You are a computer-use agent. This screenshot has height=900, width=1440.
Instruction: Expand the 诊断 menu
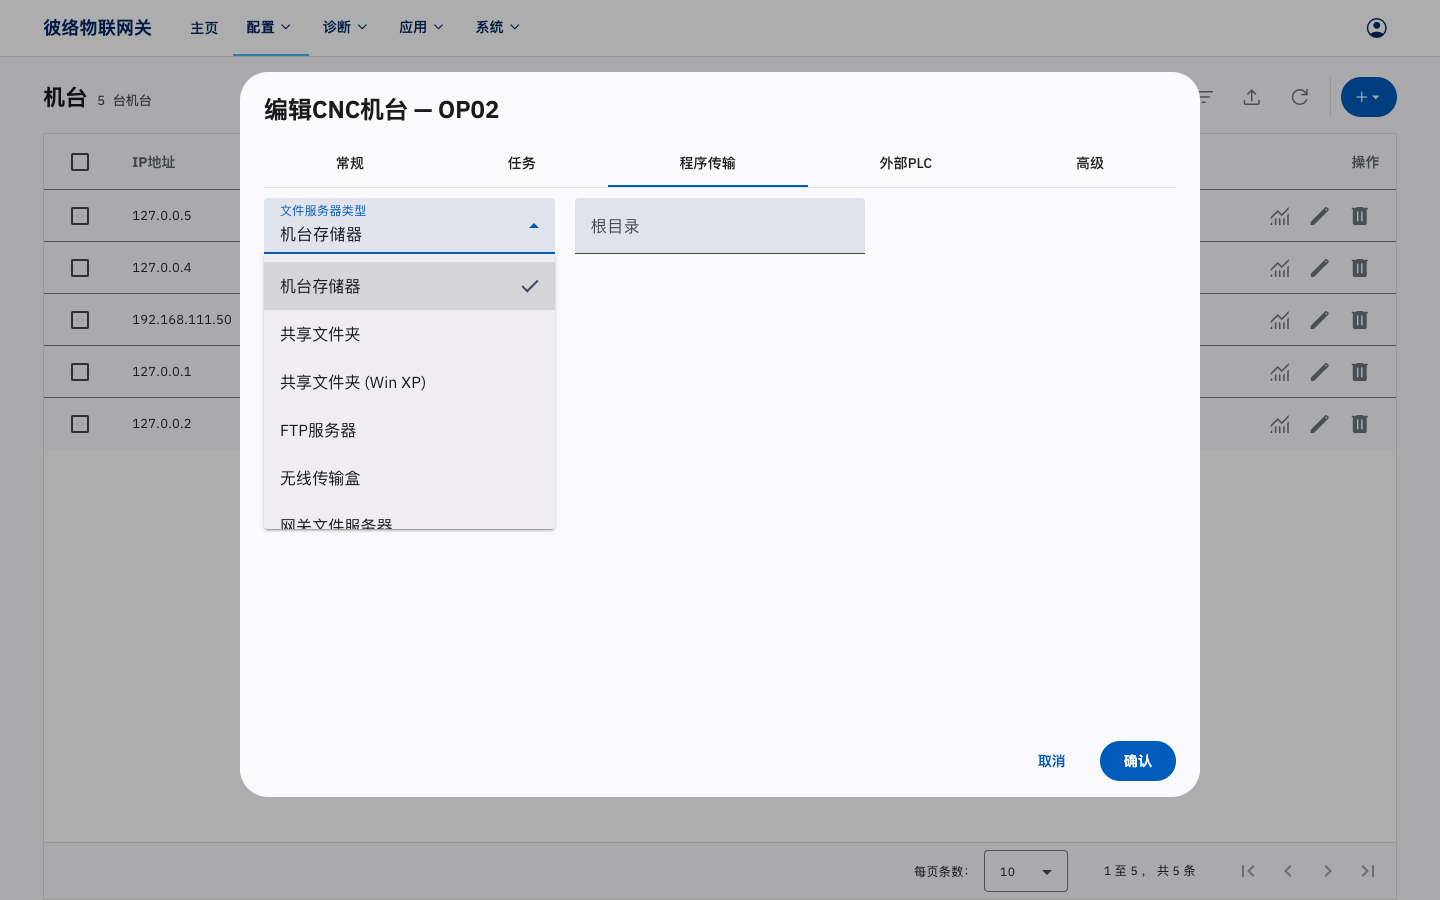tap(345, 27)
